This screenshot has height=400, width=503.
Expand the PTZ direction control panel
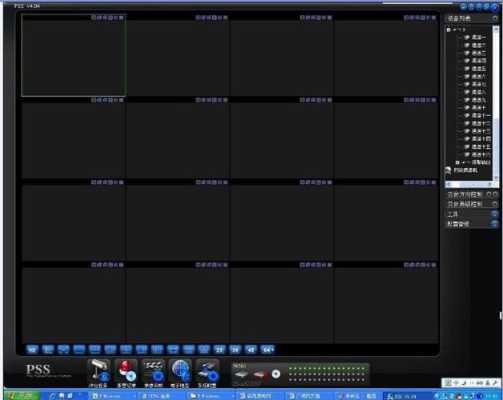coord(472,194)
